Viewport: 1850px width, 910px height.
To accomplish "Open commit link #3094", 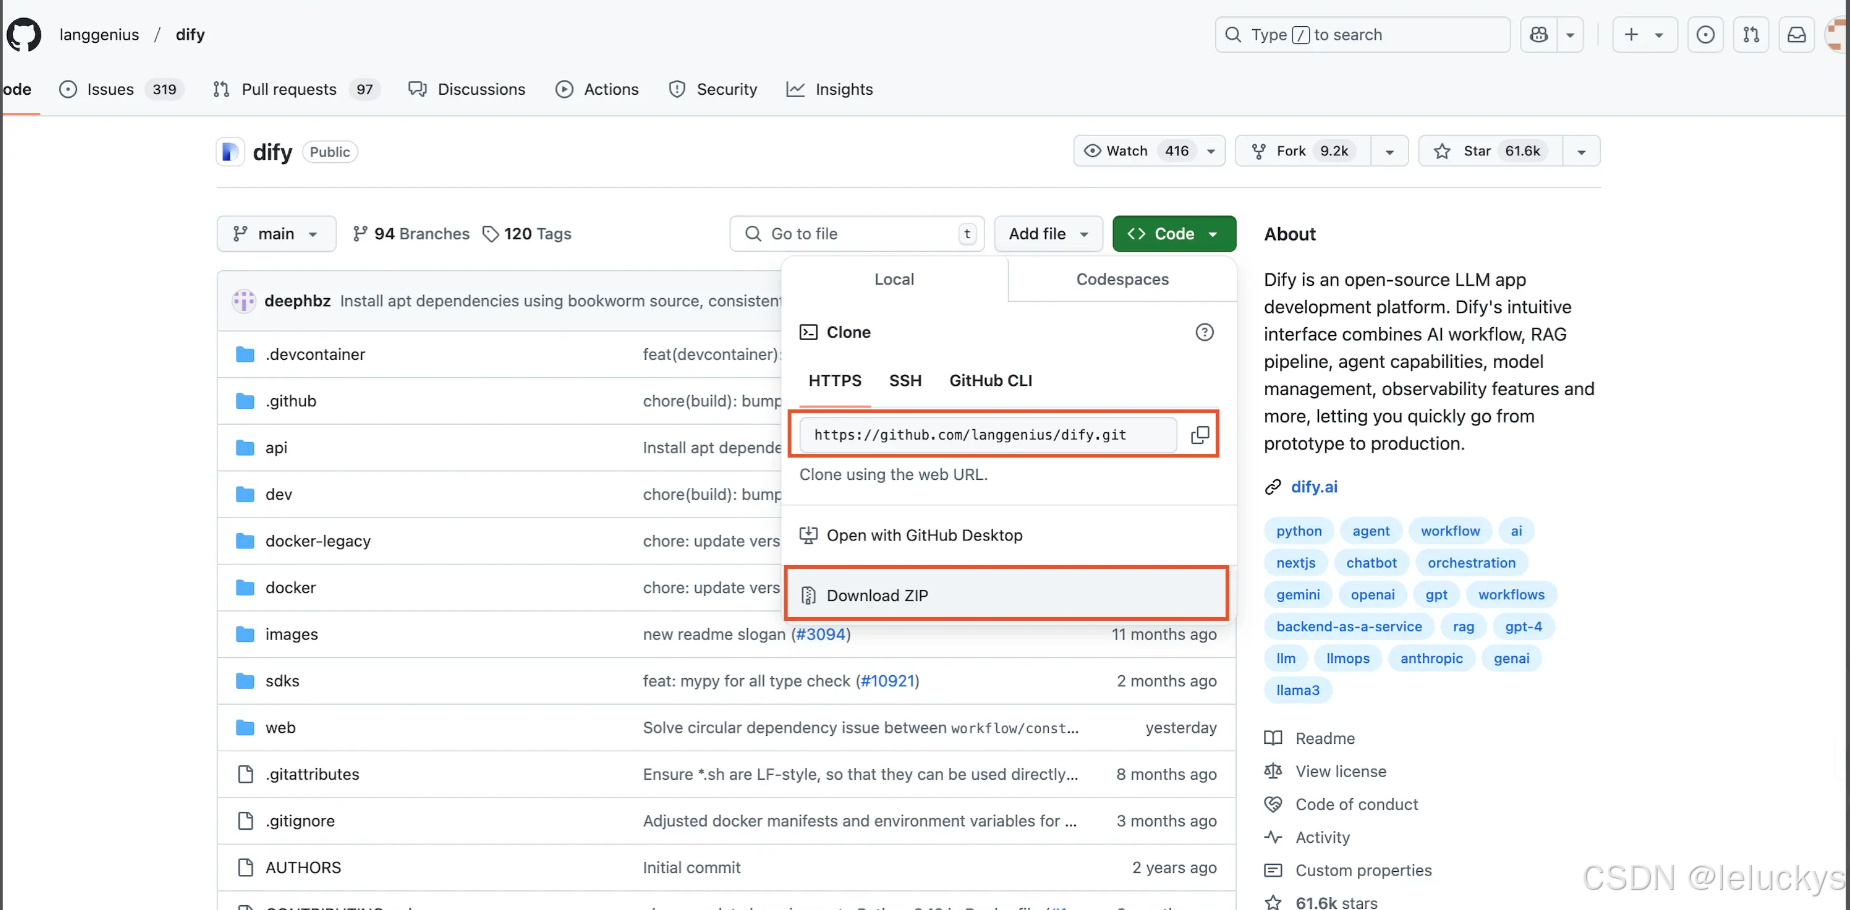I will [x=821, y=635].
